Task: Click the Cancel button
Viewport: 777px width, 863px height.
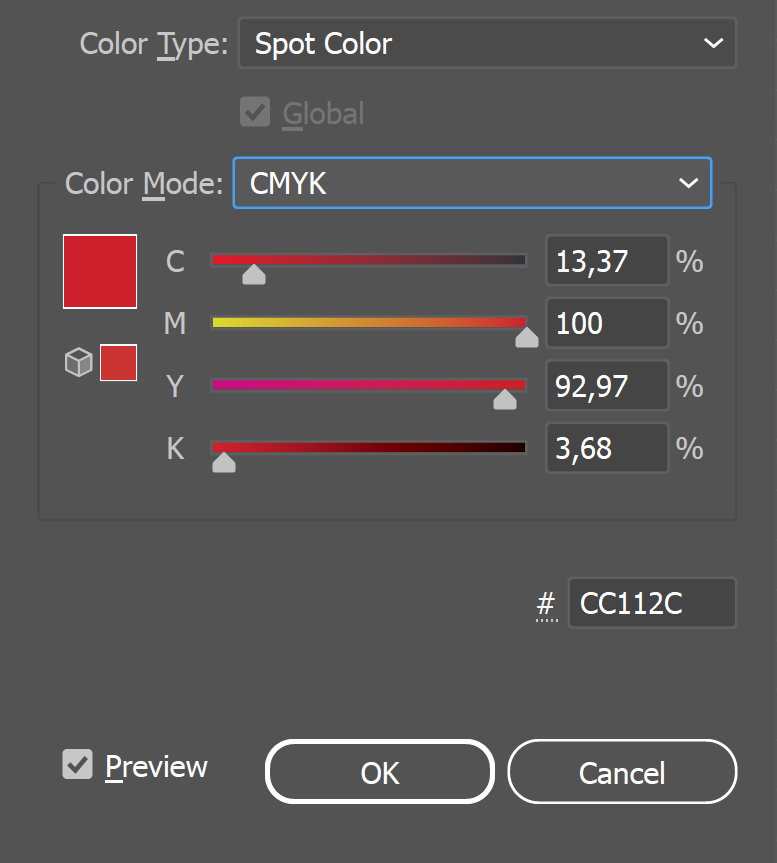Action: [x=622, y=772]
